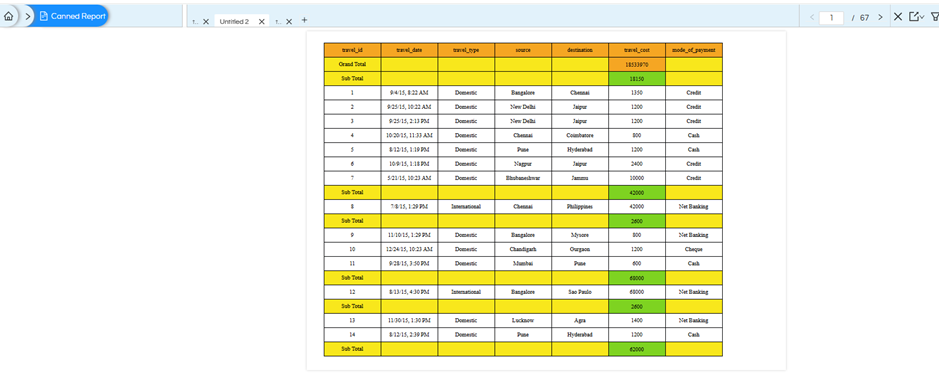
Task: Select date cell 9/28/15, 3:50 PM
Action: pos(409,263)
